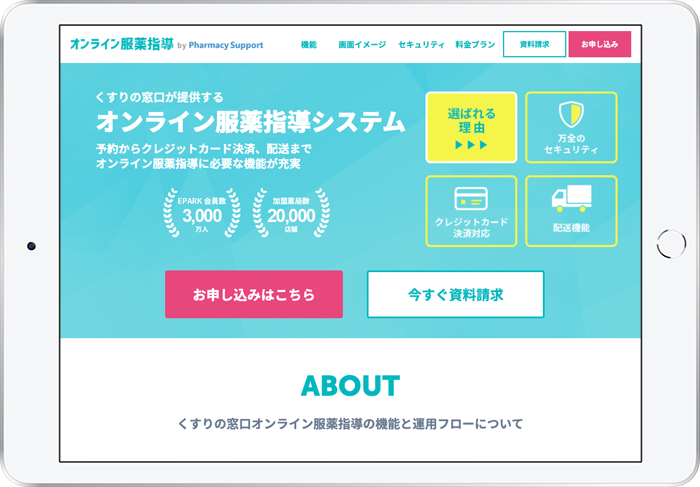Click the triple arrow icon in yellow tile
700x487 pixels.
471,145
